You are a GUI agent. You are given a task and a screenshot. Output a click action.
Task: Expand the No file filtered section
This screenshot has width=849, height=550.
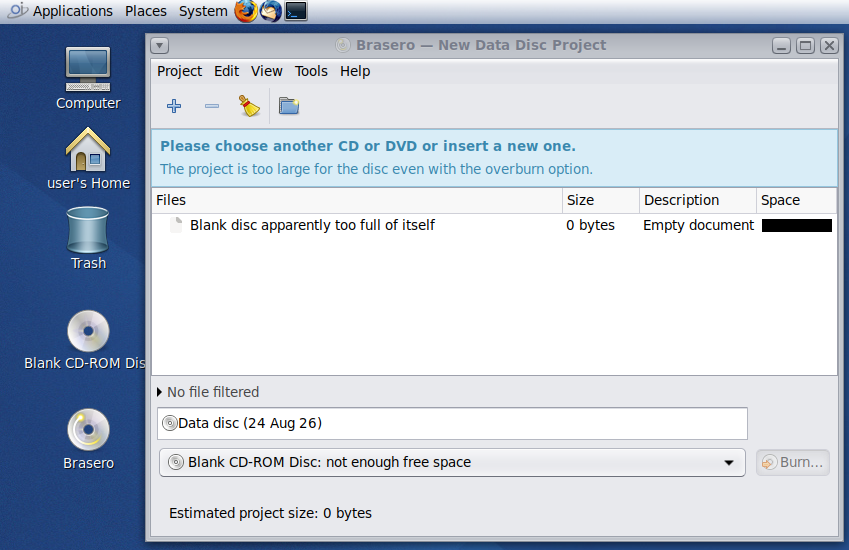[159, 391]
